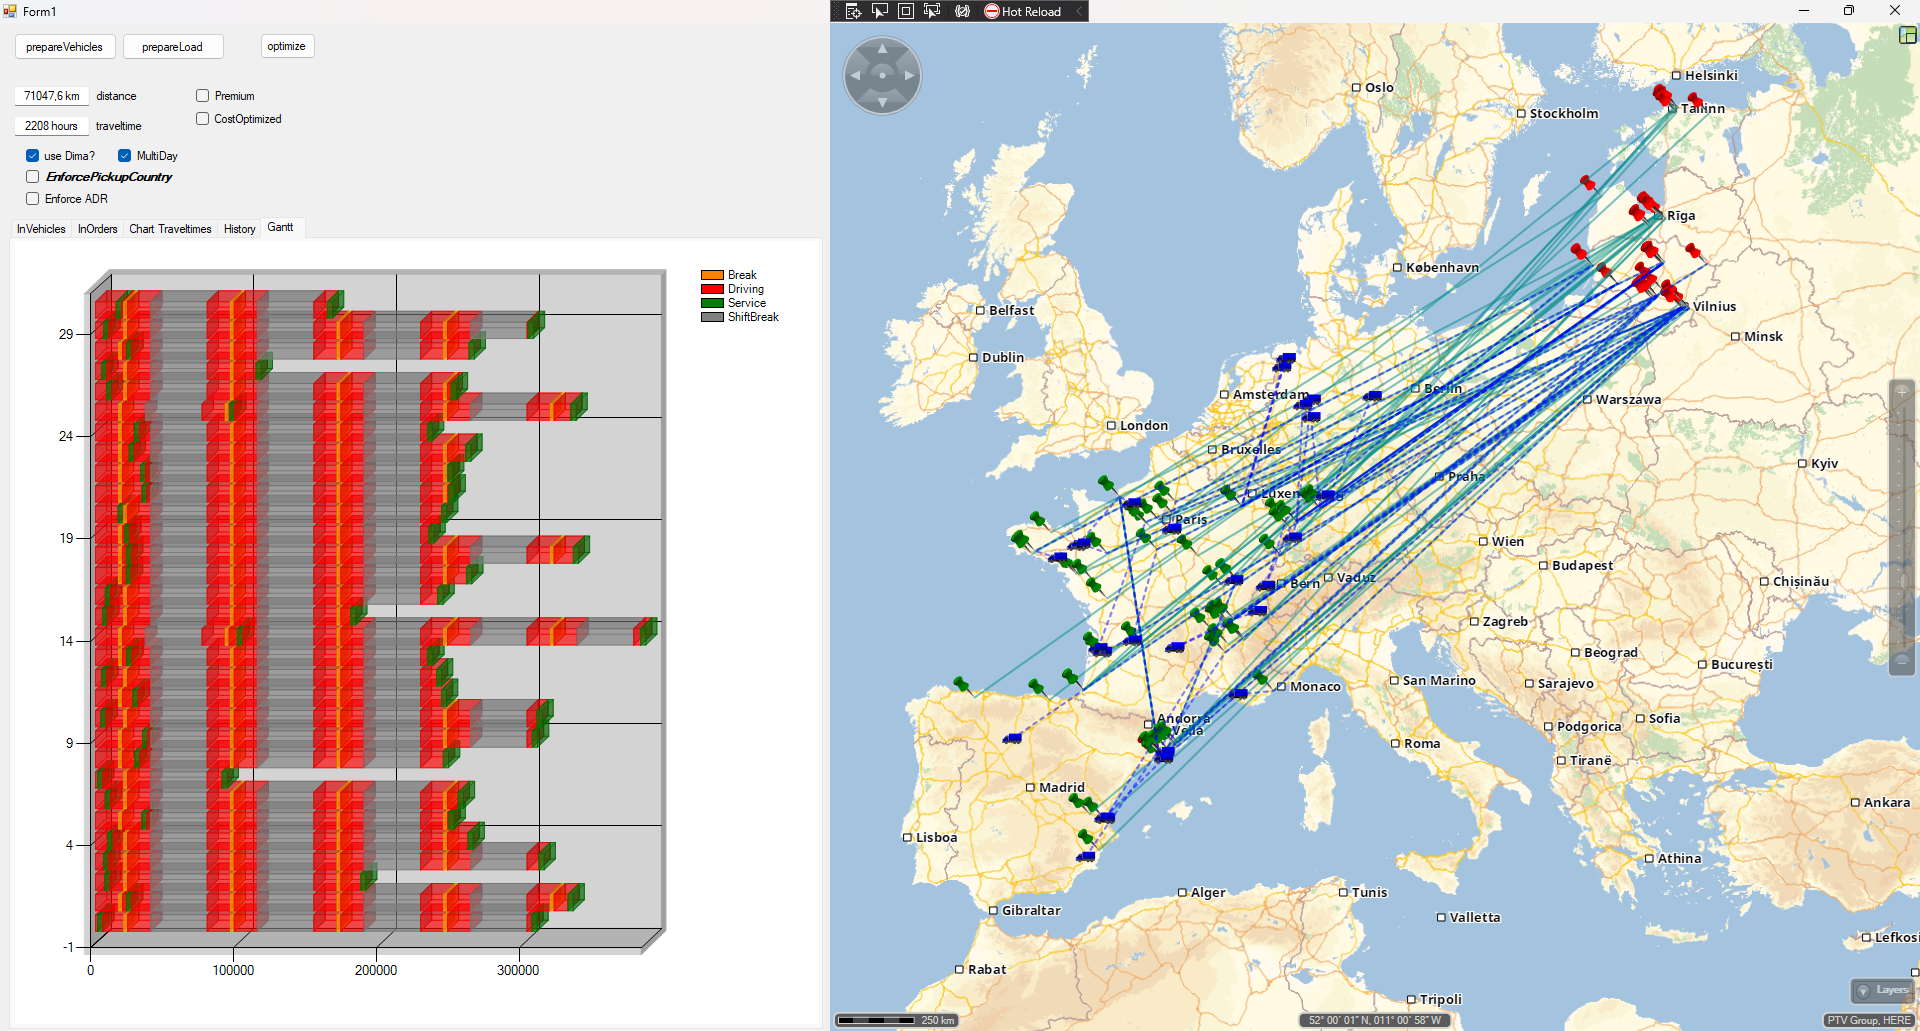Enable the Enforce ADR checkbox
1920x1031 pixels.
pyautogui.click(x=33, y=199)
